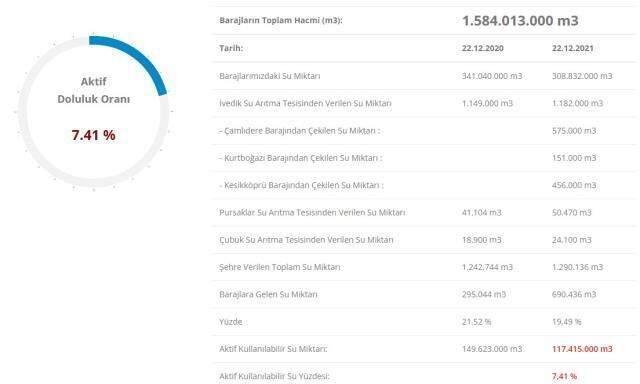
Task: Click the 1.290.136 m3 value
Action: click(578, 267)
